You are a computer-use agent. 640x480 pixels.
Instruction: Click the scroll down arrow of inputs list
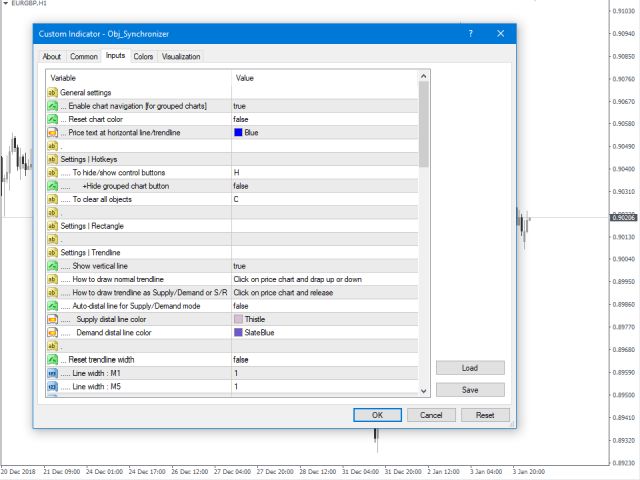click(x=423, y=391)
